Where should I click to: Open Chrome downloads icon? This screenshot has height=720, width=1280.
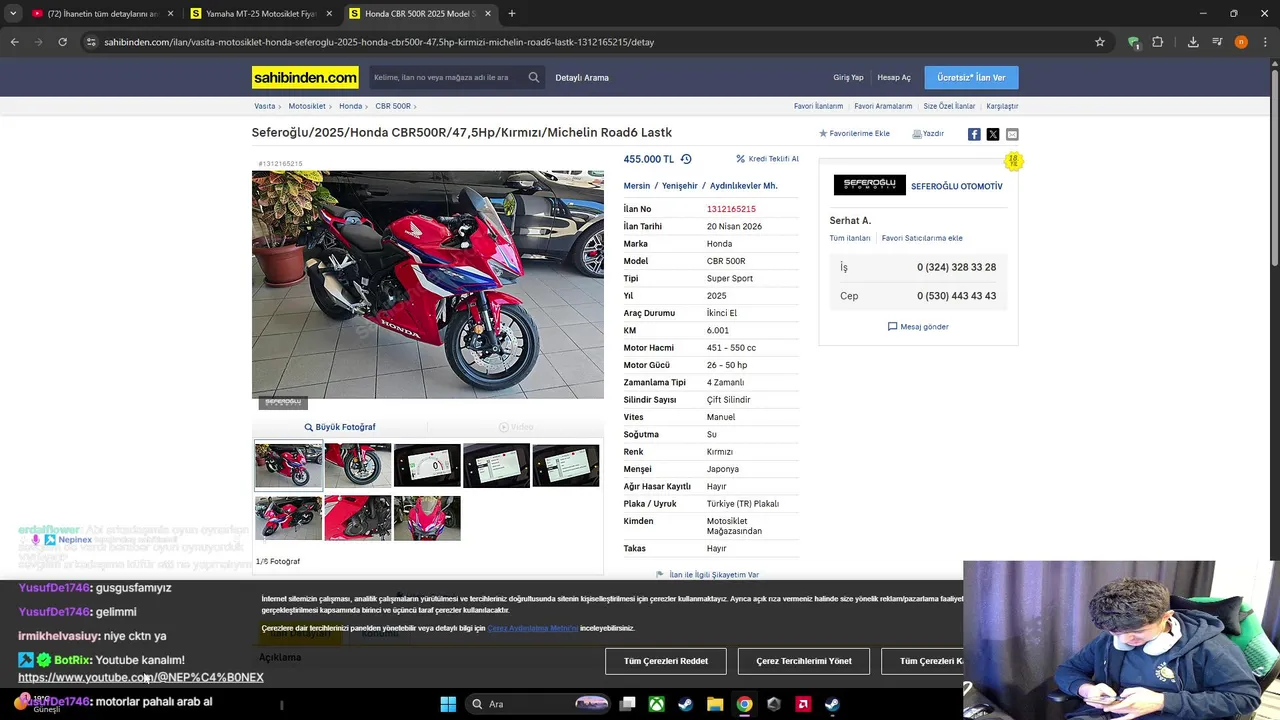click(x=1193, y=42)
